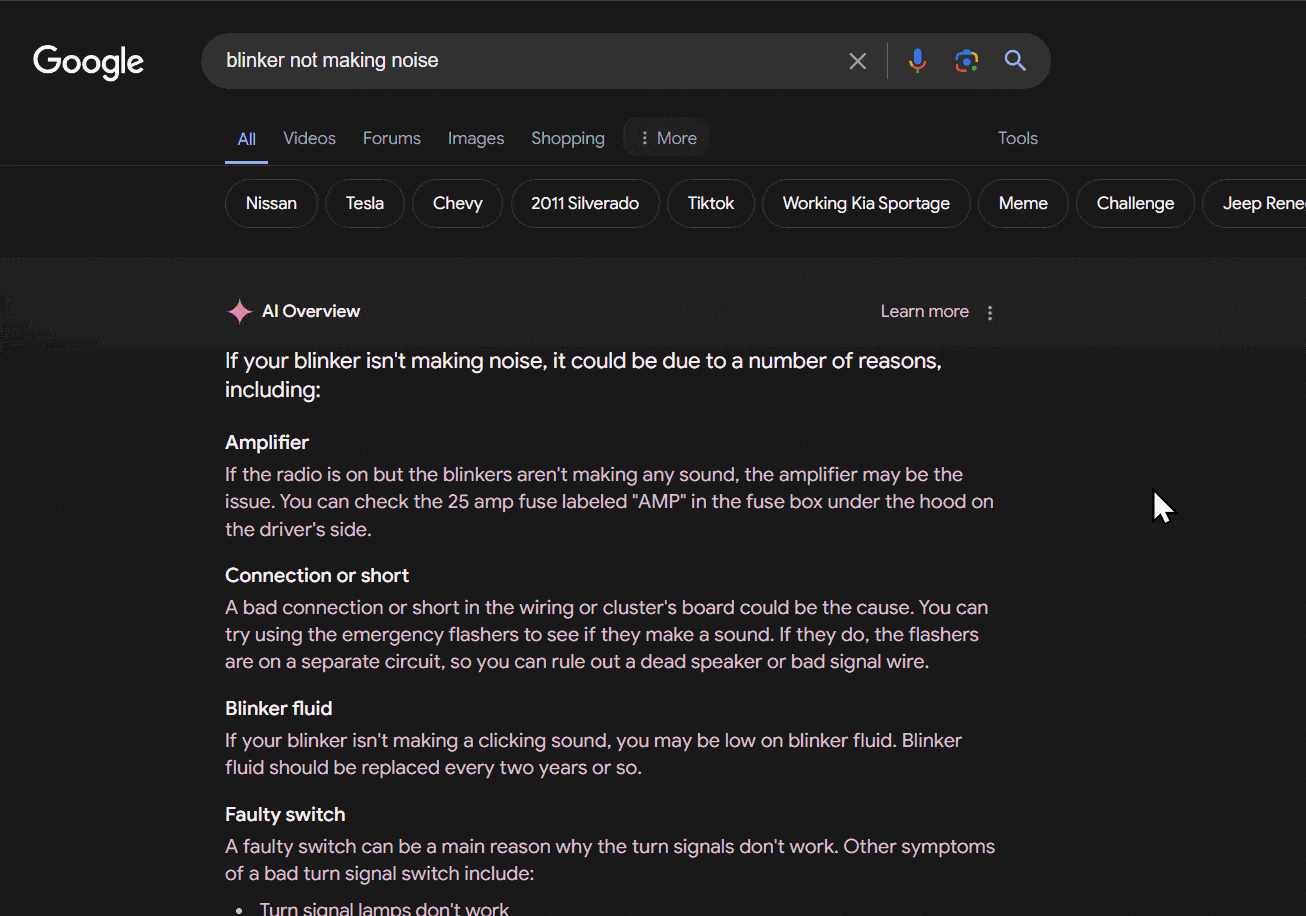Clear the search box with X icon
Viewport: 1306px width, 916px height.
click(x=858, y=61)
